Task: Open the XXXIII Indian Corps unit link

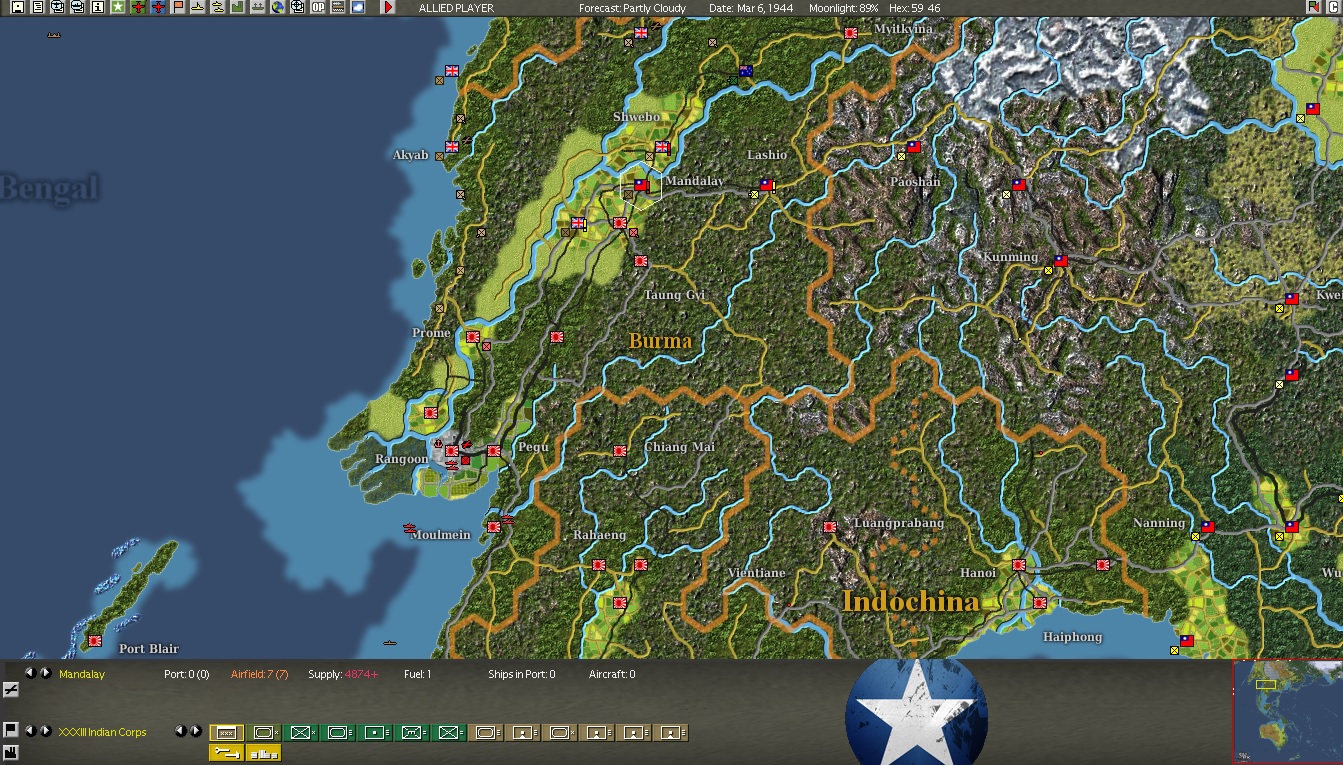Action: [x=103, y=732]
